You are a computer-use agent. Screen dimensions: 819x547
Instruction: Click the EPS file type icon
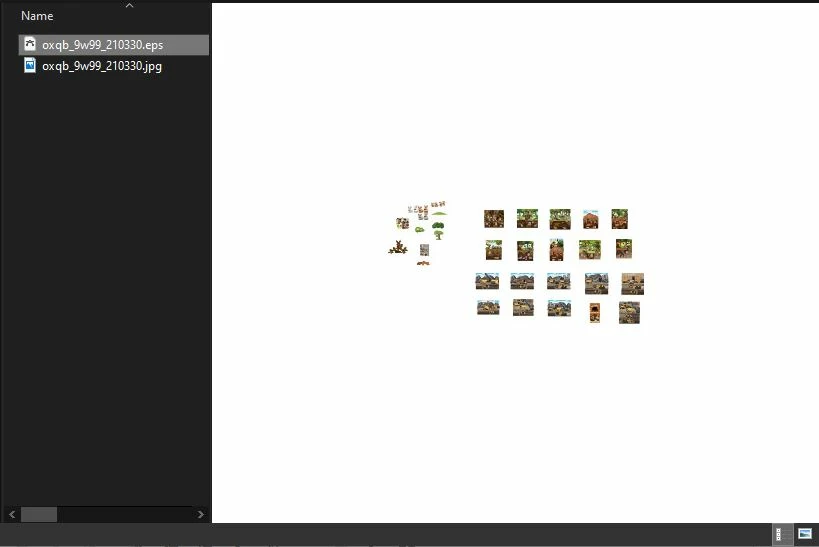click(30, 44)
